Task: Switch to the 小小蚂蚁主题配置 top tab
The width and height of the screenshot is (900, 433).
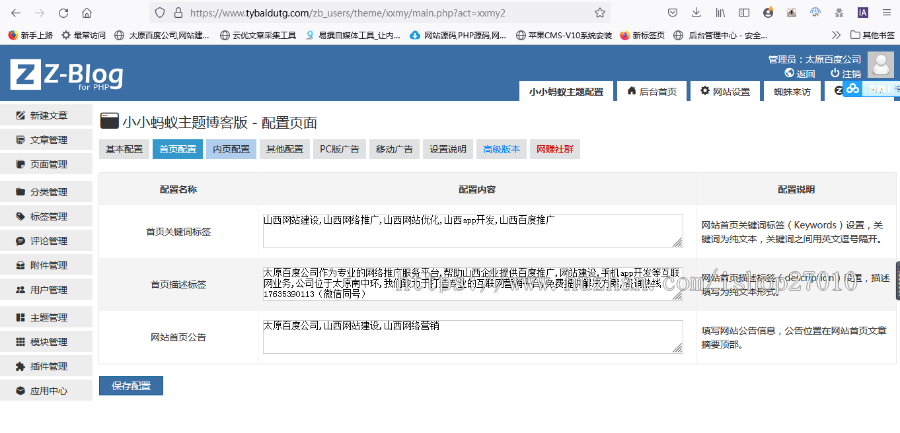Action: coord(566,91)
